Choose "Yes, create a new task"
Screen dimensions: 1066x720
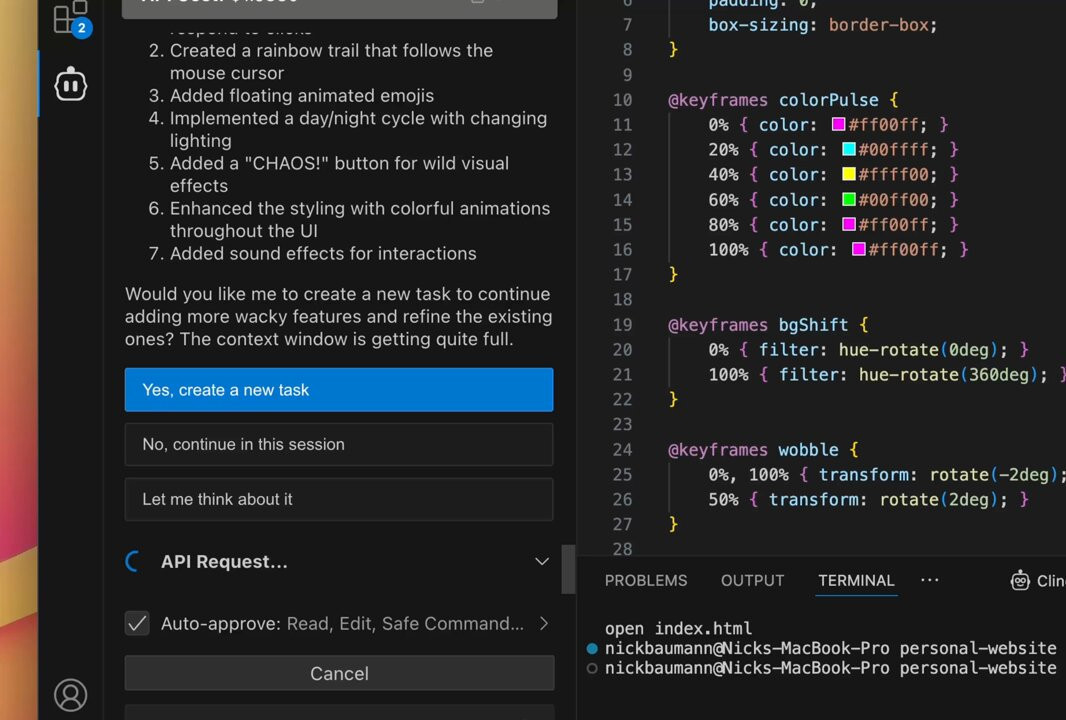click(x=339, y=390)
